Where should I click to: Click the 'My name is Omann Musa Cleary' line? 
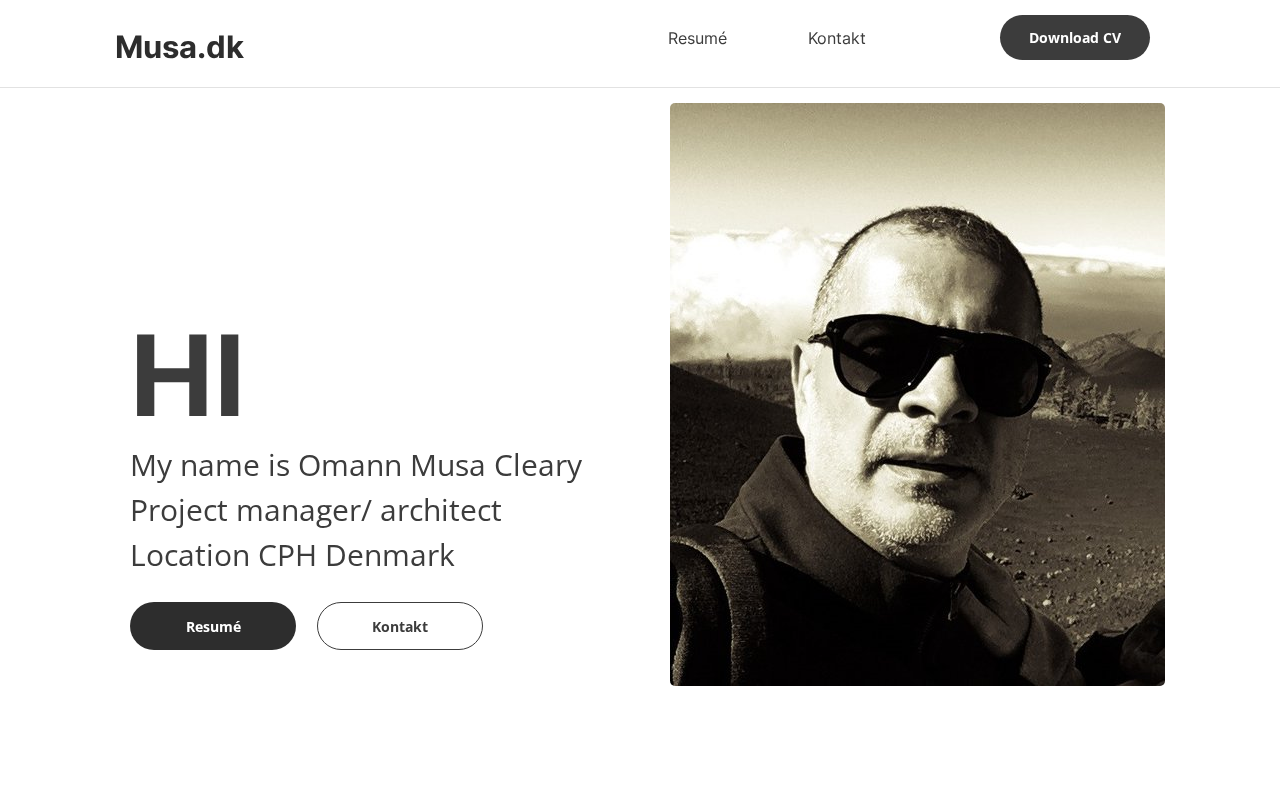tap(356, 466)
